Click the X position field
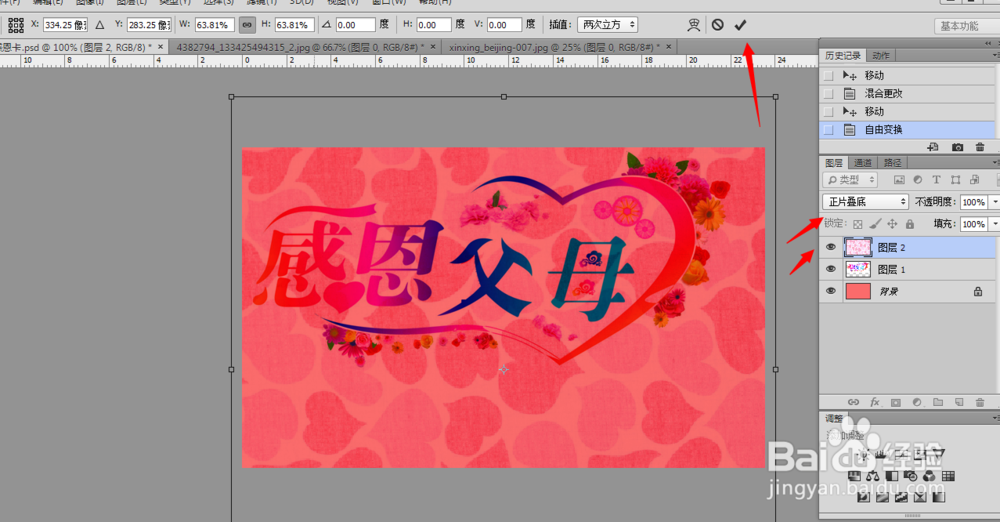Image resolution: width=1000 pixels, height=522 pixels. (65, 25)
